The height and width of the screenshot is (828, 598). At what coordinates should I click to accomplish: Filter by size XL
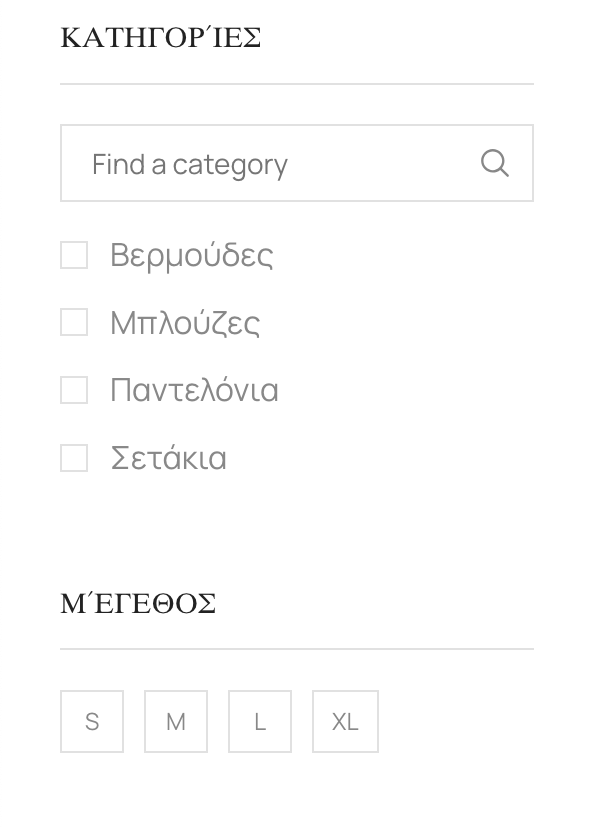click(345, 721)
